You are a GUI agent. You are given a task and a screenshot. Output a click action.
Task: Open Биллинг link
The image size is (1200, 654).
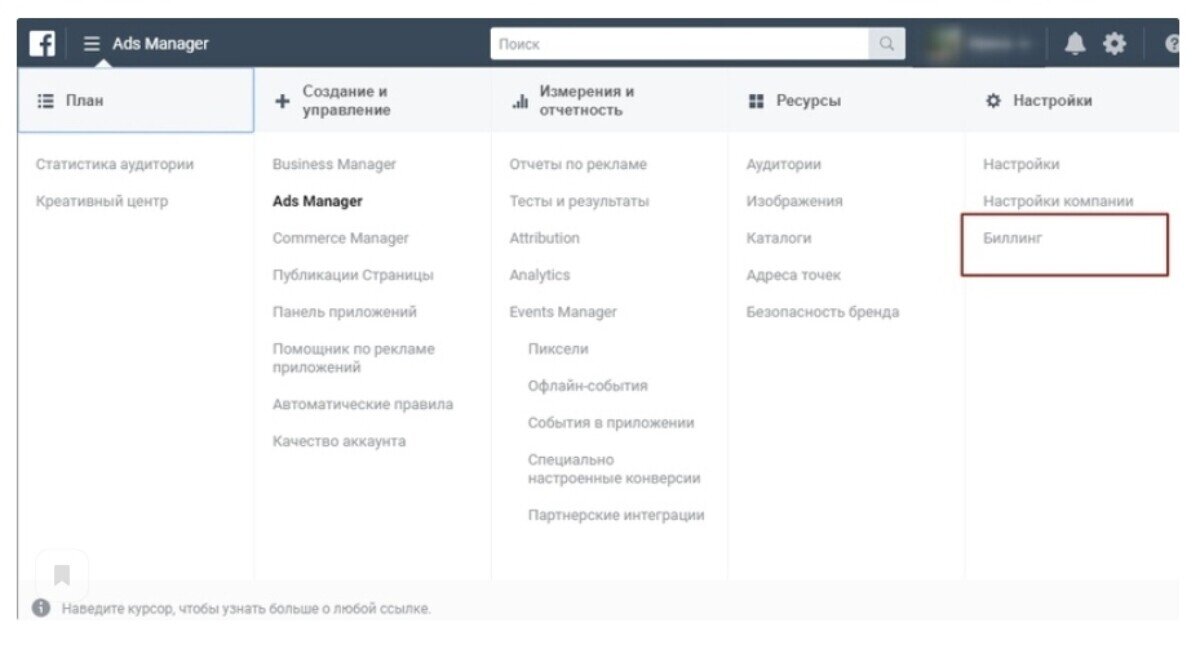click(1012, 238)
